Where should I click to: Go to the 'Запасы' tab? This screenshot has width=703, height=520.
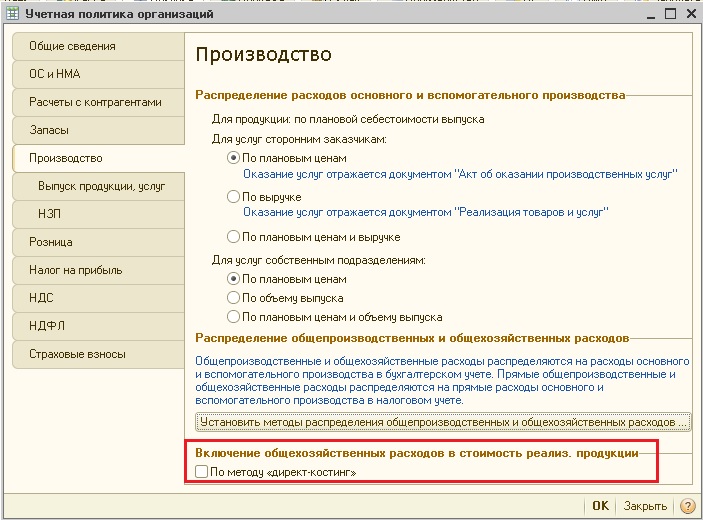pyautogui.click(x=99, y=130)
